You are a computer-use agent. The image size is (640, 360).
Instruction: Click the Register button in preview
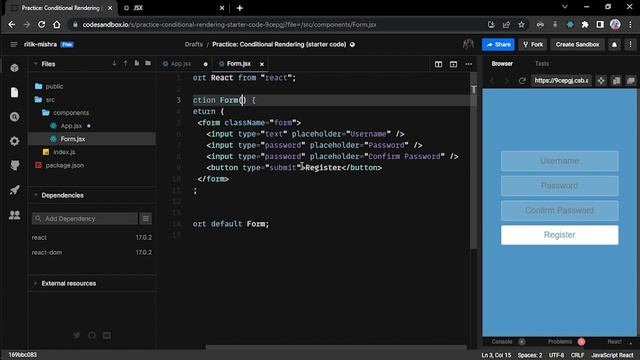pos(560,235)
